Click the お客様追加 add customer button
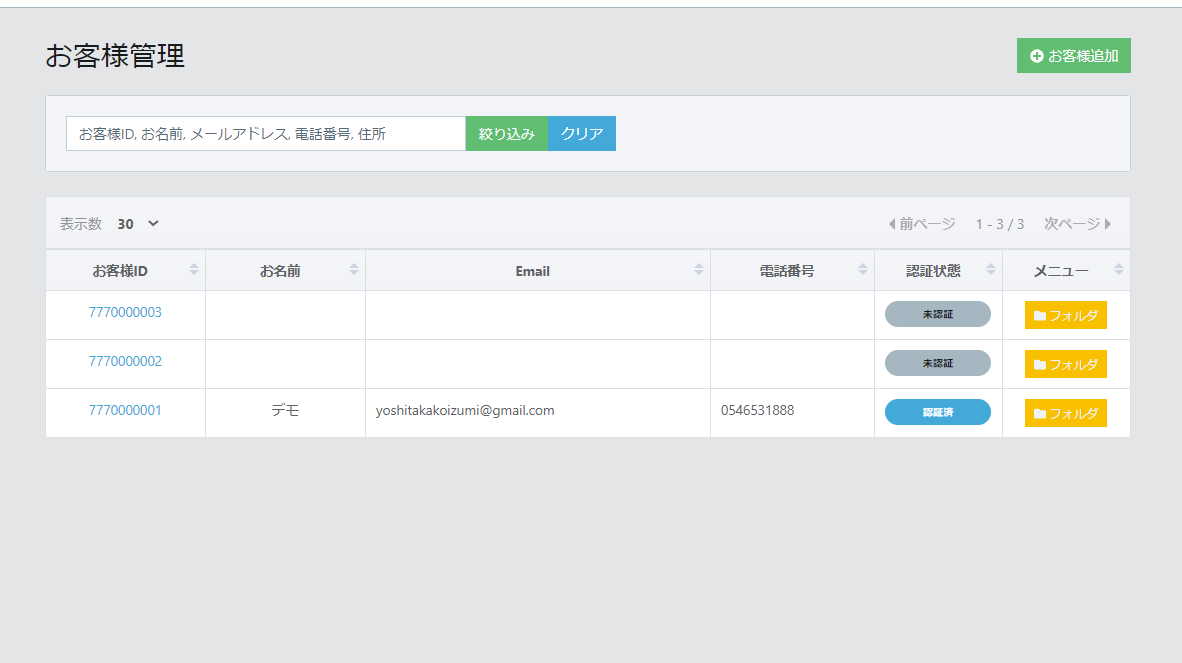This screenshot has width=1182, height=663. click(x=1073, y=56)
